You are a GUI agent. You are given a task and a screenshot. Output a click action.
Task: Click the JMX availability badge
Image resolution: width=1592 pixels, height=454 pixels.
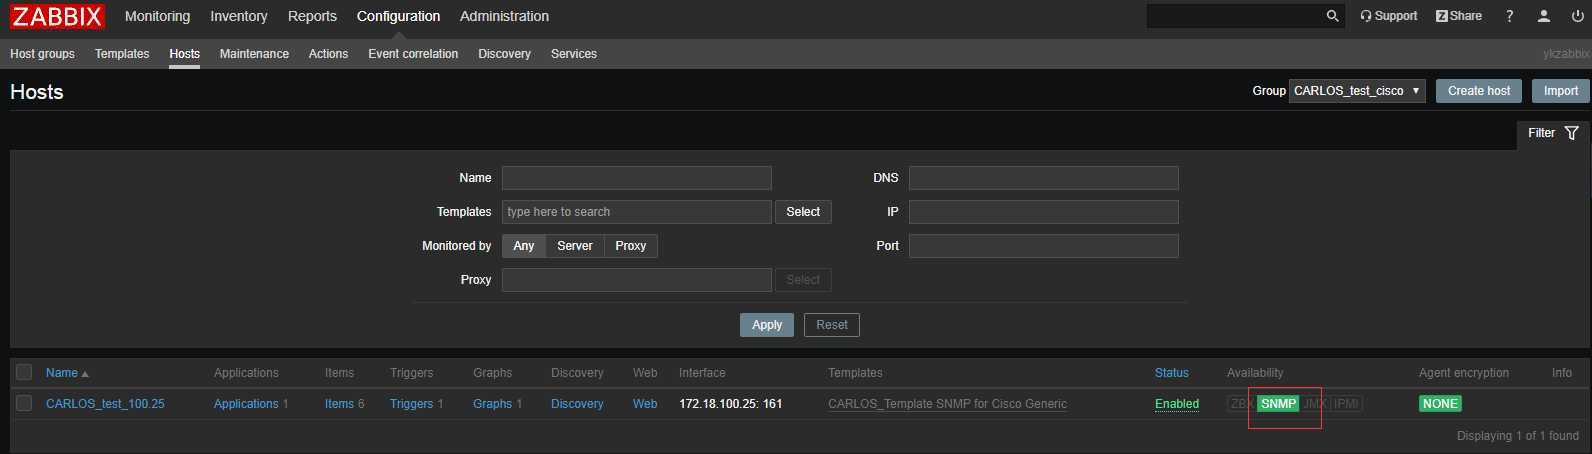coord(1314,404)
